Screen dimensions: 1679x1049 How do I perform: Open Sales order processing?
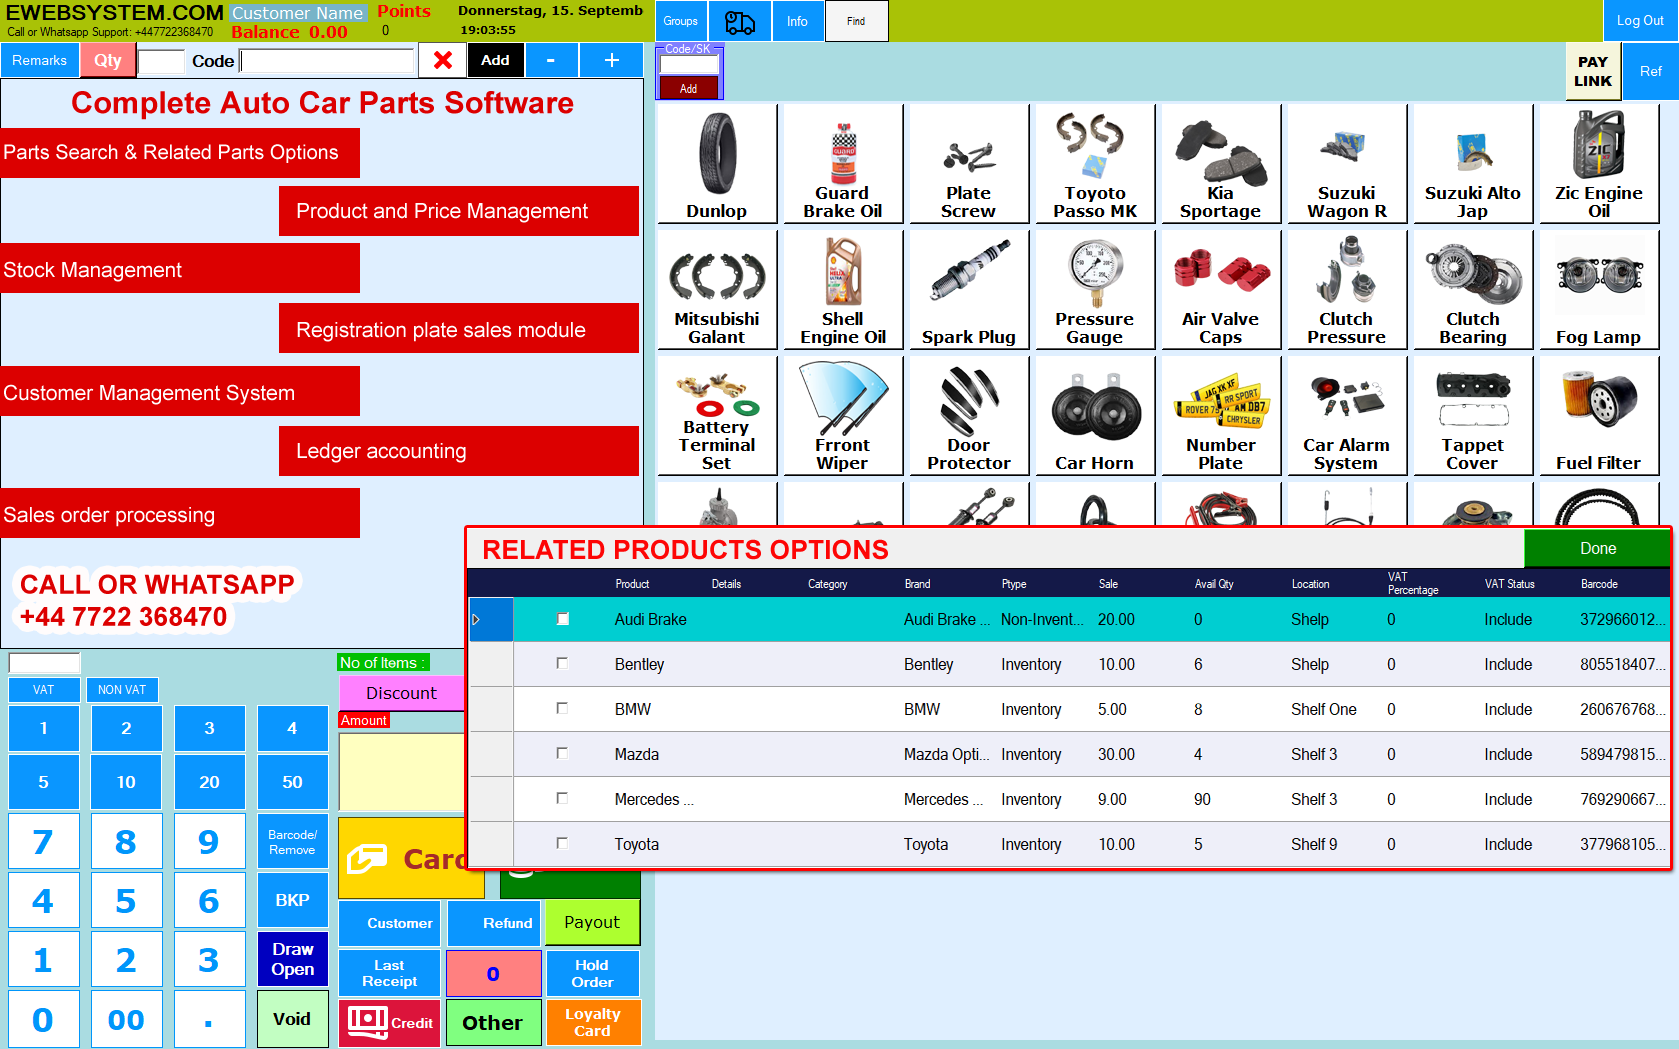tap(180, 514)
